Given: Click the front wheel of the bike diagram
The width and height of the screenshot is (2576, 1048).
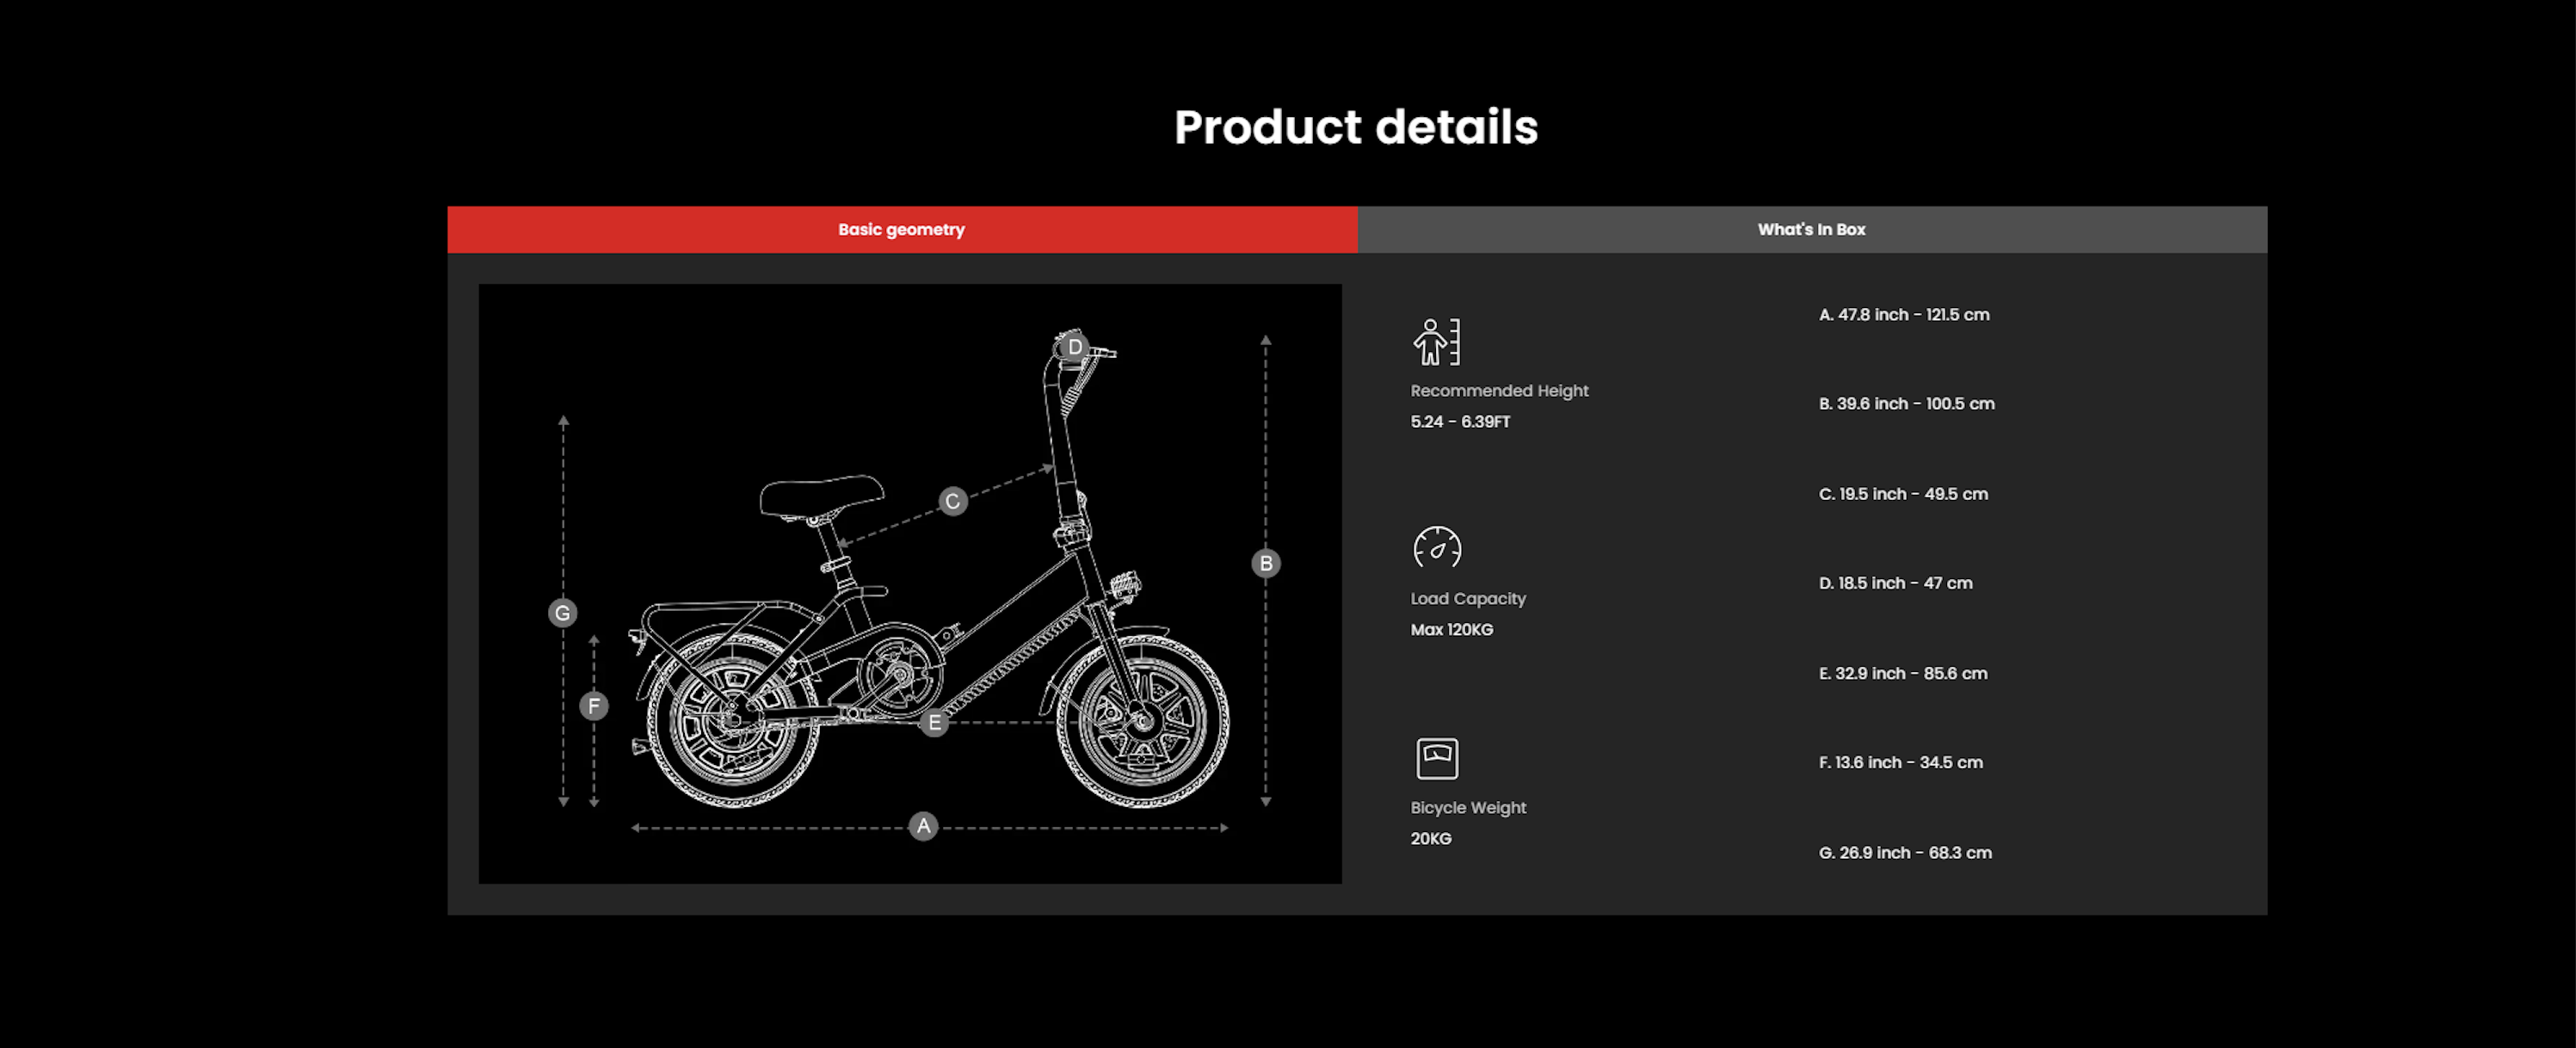Looking at the screenshot, I should pyautogui.click(x=1142, y=721).
